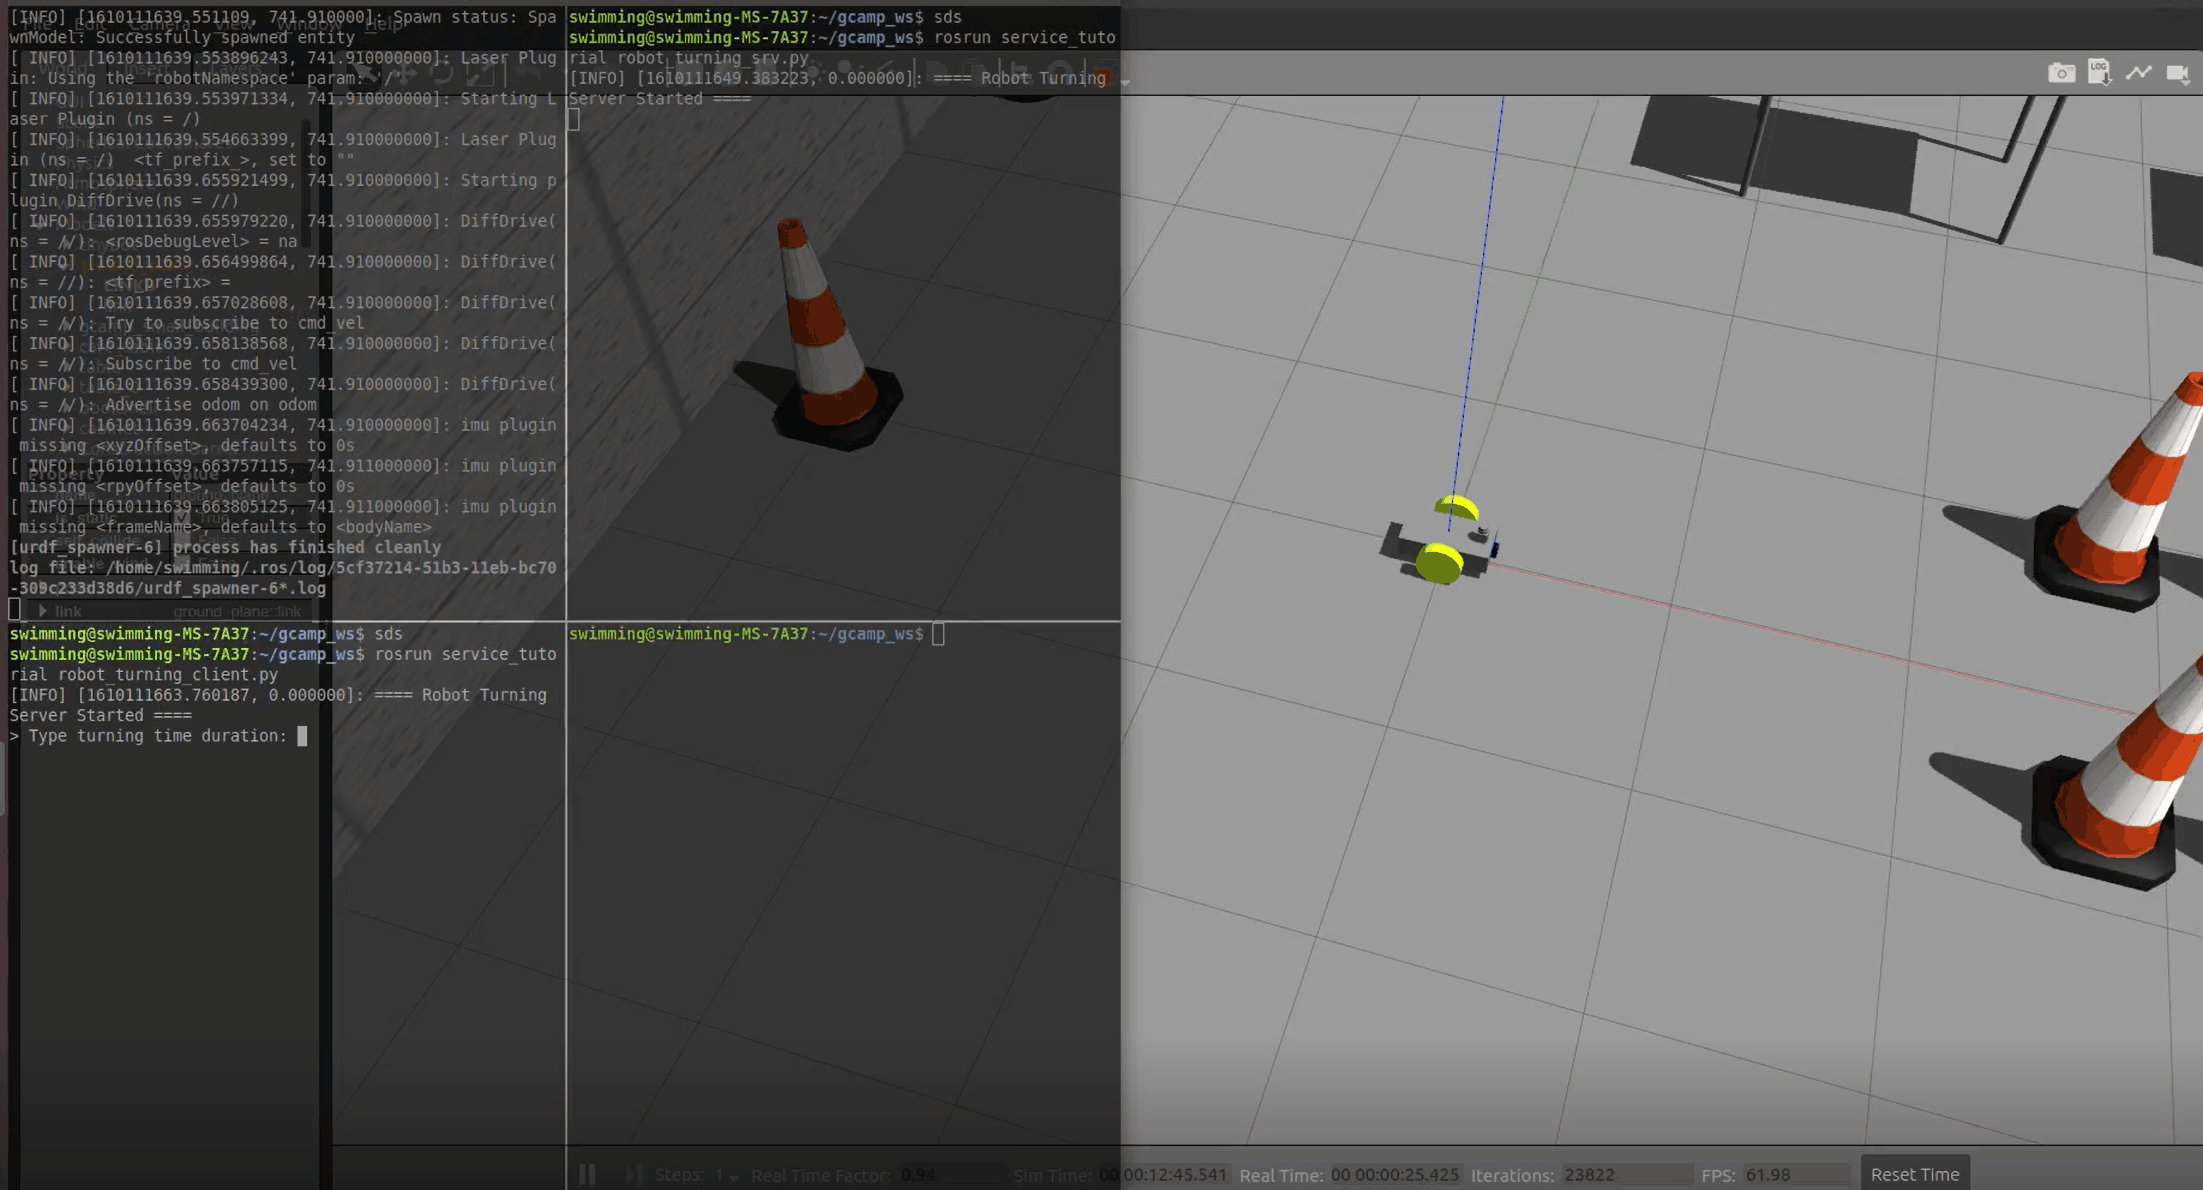
Task: Click the Sim Time value field
Action: tap(1163, 1175)
